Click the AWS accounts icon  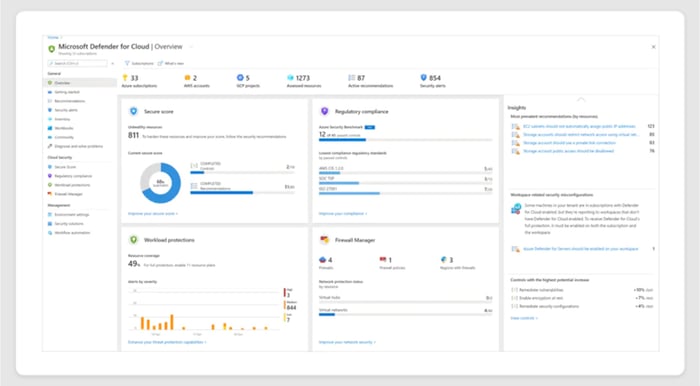click(187, 78)
